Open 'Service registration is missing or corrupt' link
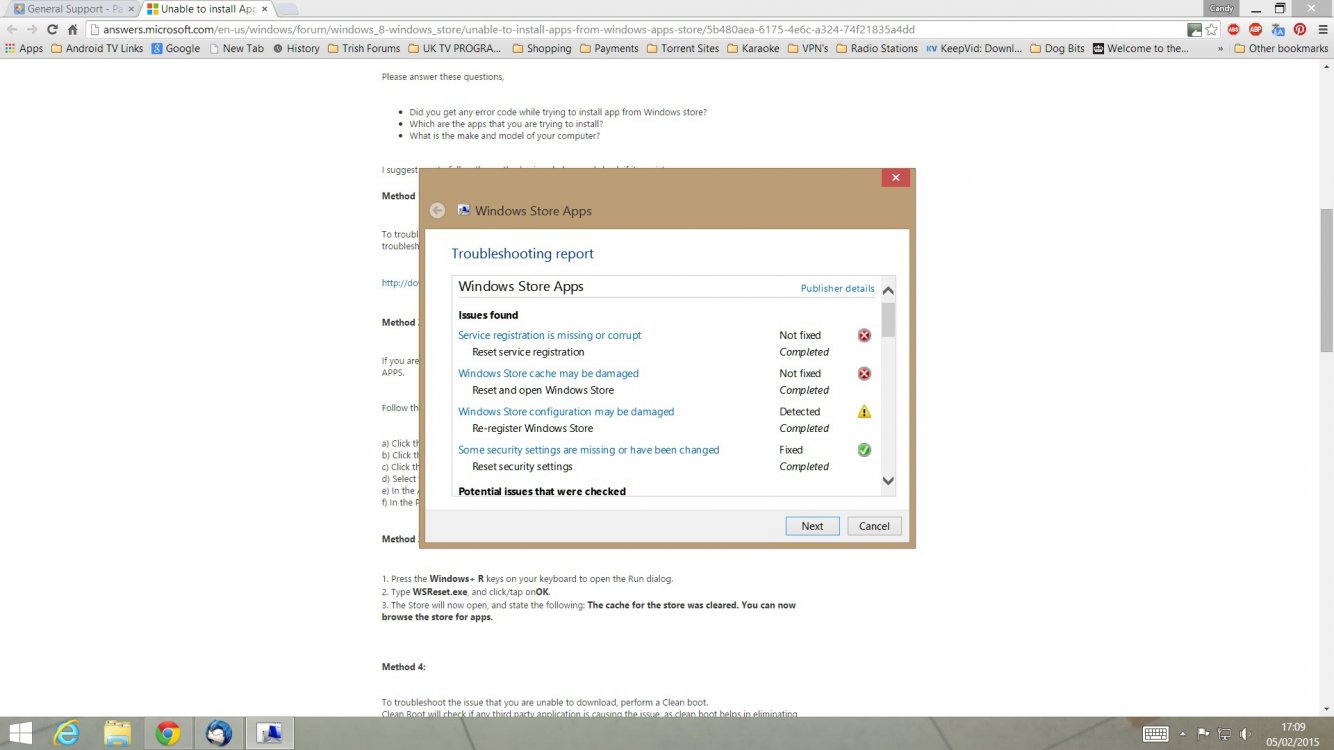This screenshot has width=1334, height=750. pos(550,335)
